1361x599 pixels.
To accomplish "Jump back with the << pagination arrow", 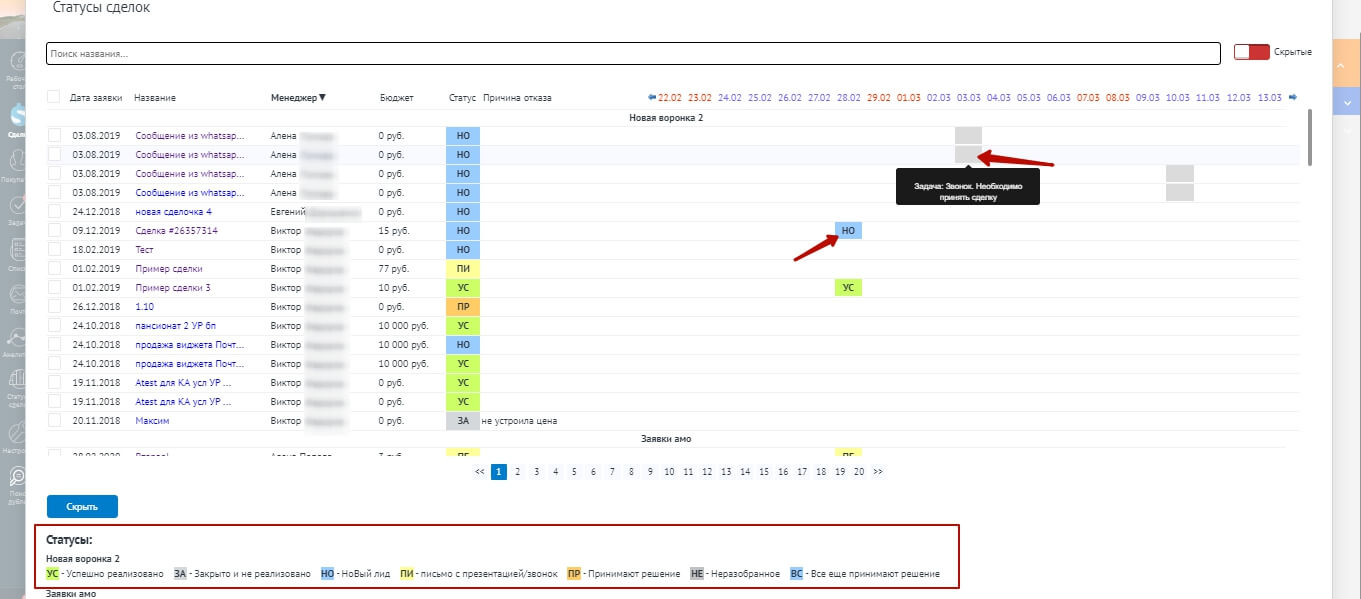I will (x=480, y=472).
